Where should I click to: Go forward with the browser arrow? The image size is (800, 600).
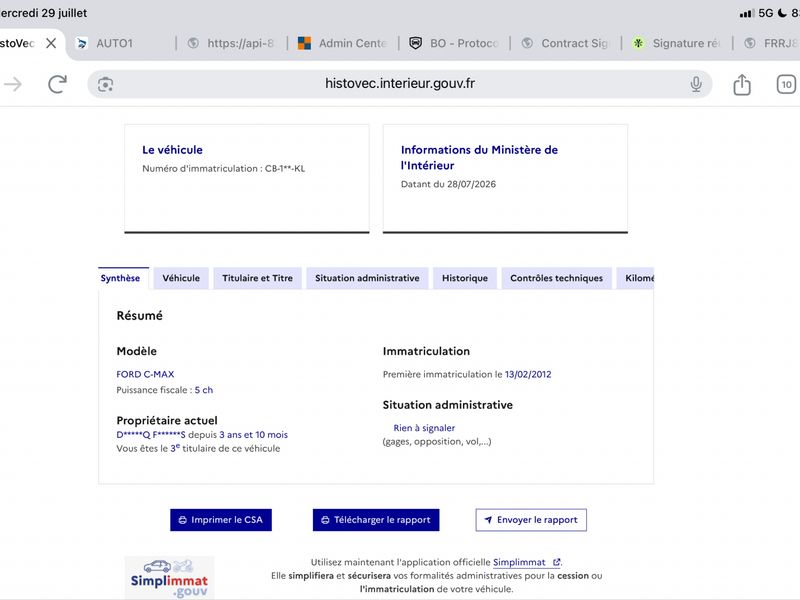13,84
